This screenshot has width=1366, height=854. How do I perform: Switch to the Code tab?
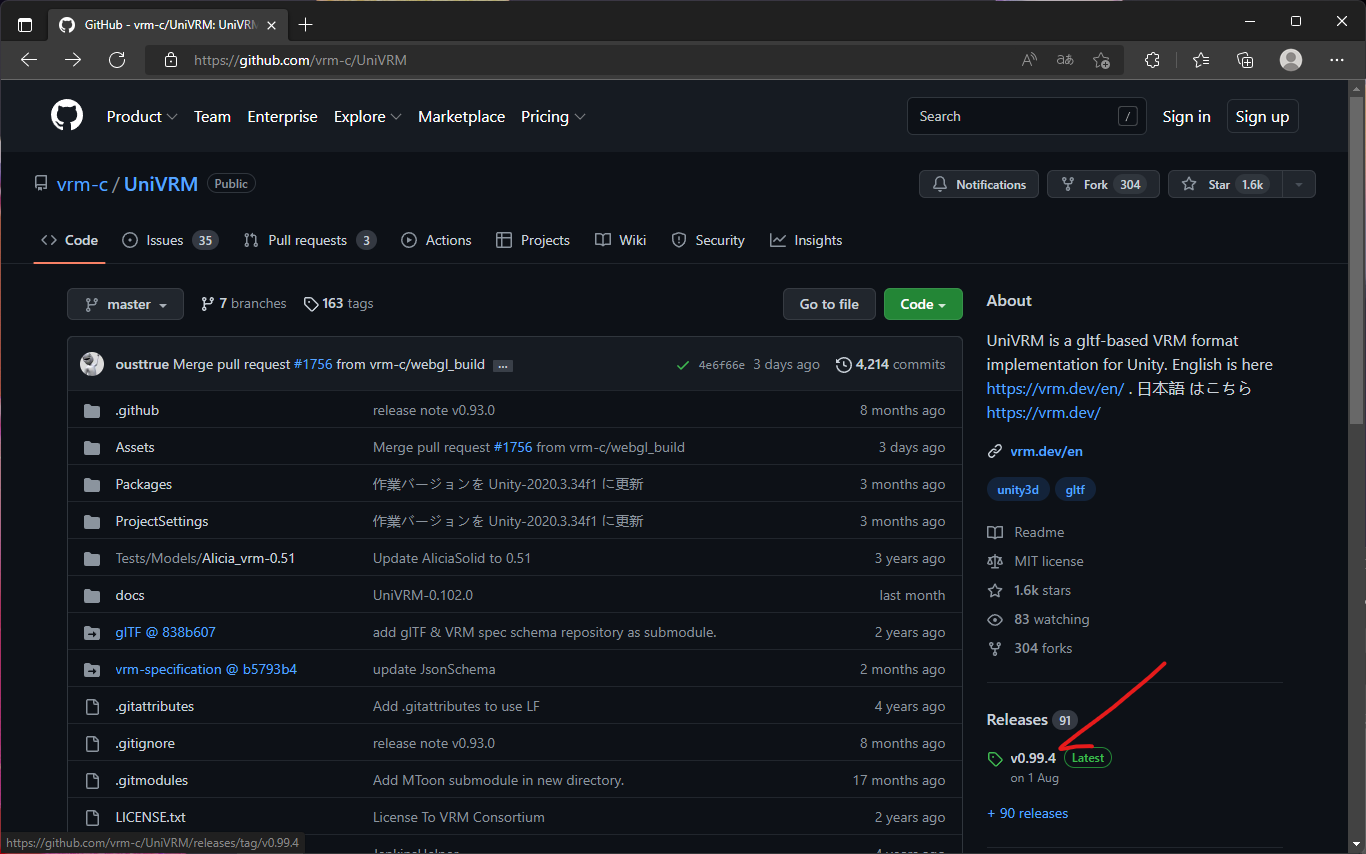(x=69, y=240)
